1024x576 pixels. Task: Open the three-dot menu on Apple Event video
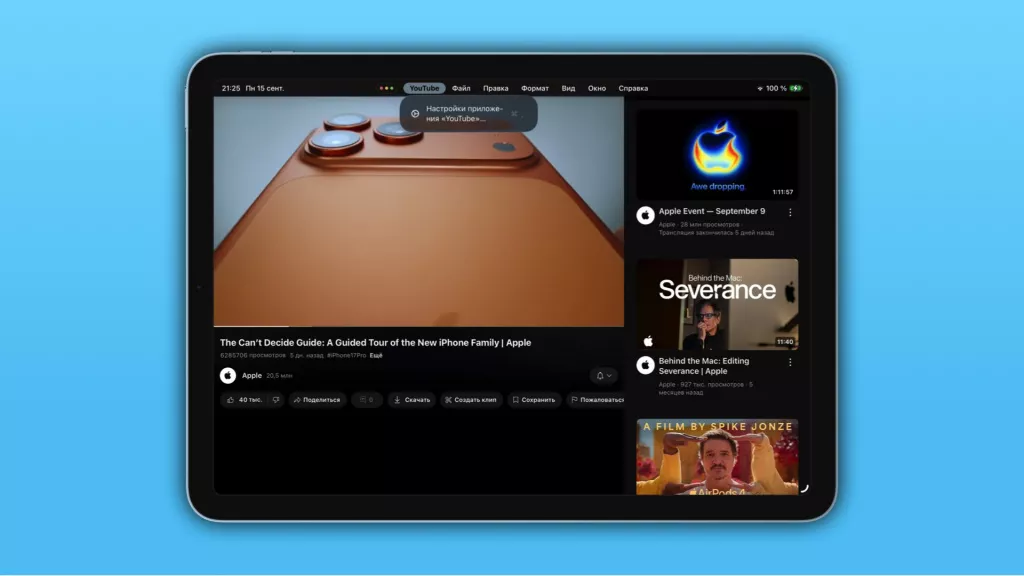tap(791, 211)
